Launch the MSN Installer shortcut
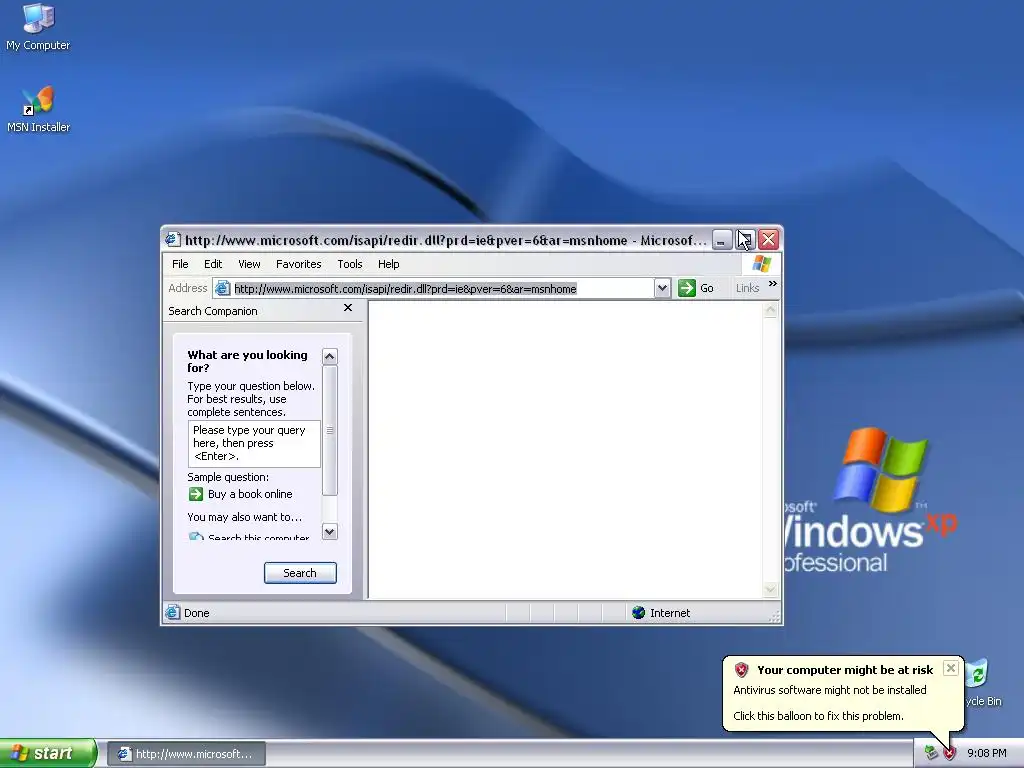 coord(38,109)
